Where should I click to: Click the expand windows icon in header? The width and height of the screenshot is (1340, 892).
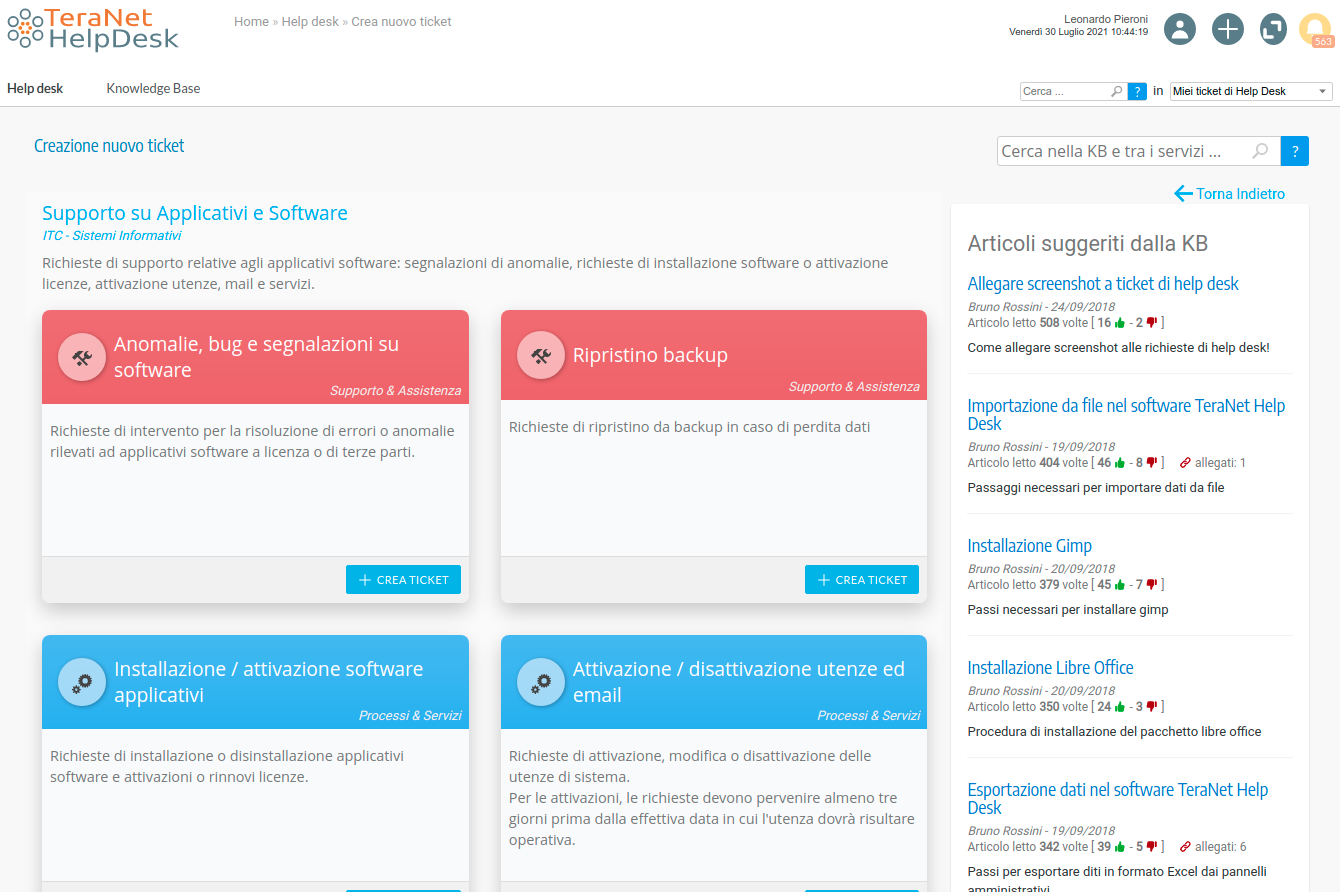[1273, 29]
